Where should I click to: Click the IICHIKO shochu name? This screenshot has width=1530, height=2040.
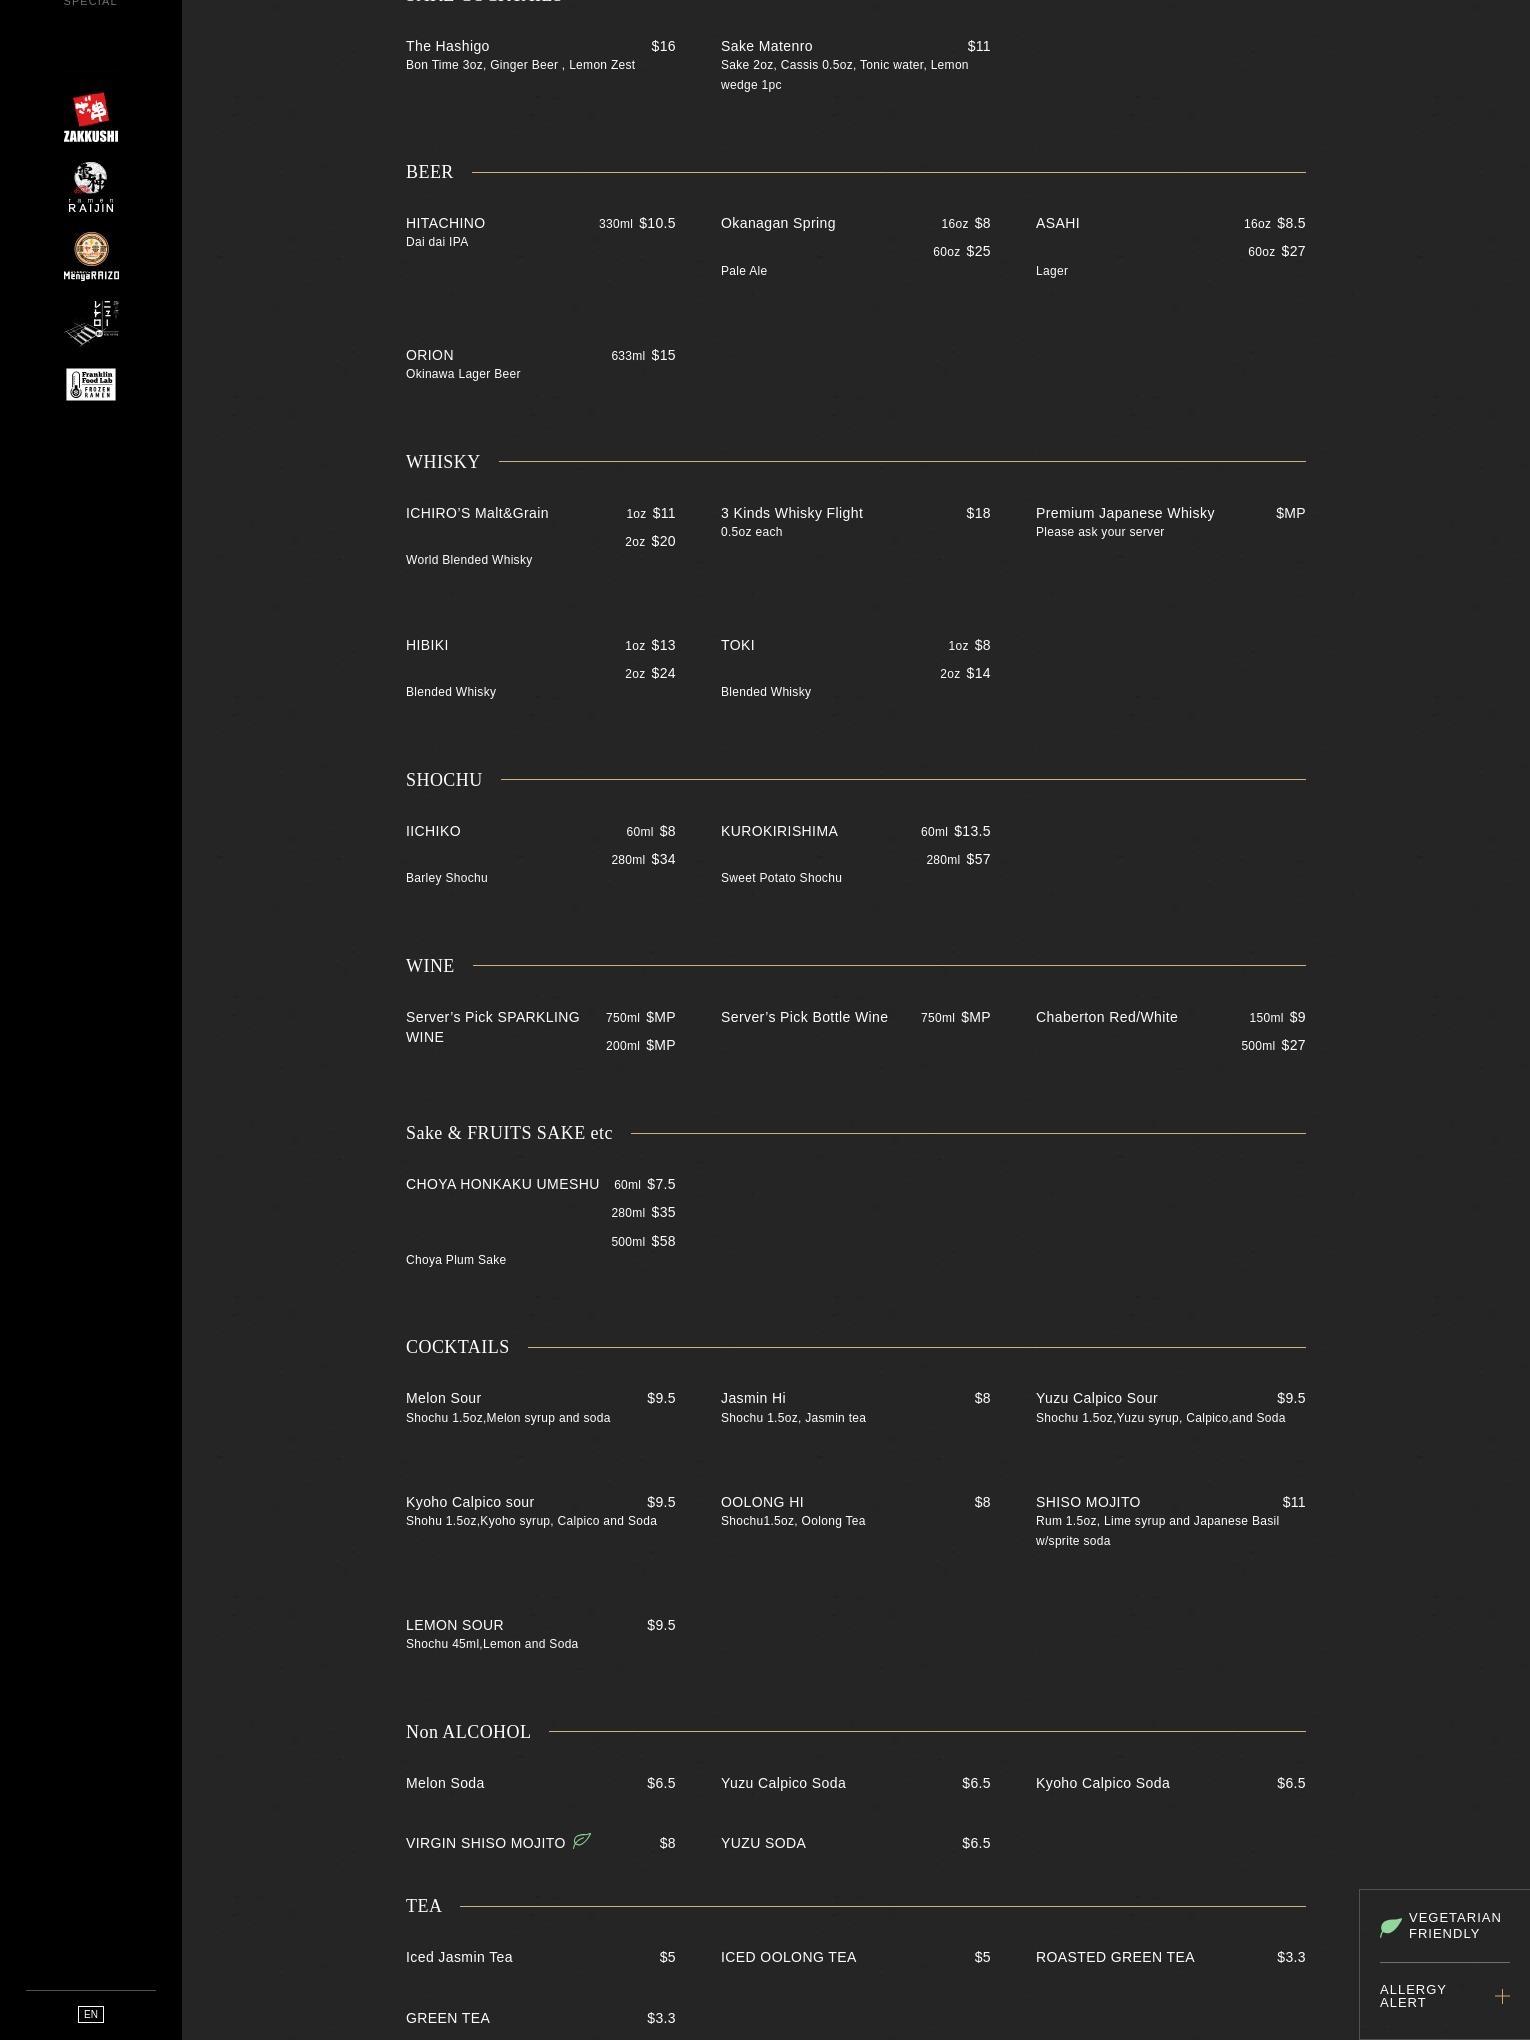[433, 831]
